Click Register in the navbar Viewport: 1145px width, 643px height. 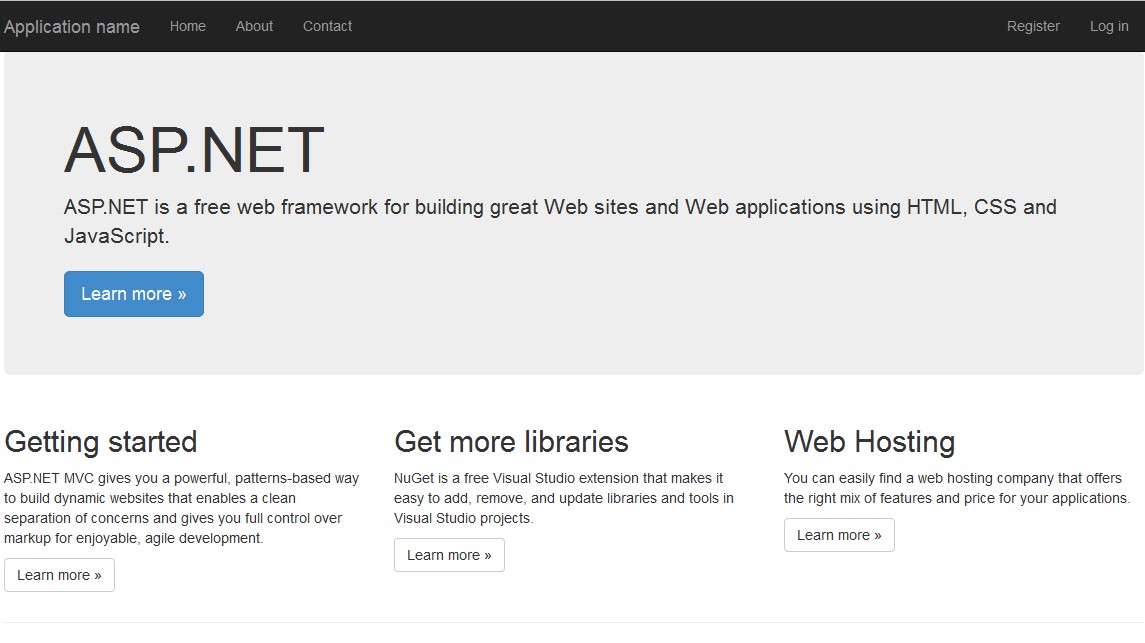(1033, 26)
